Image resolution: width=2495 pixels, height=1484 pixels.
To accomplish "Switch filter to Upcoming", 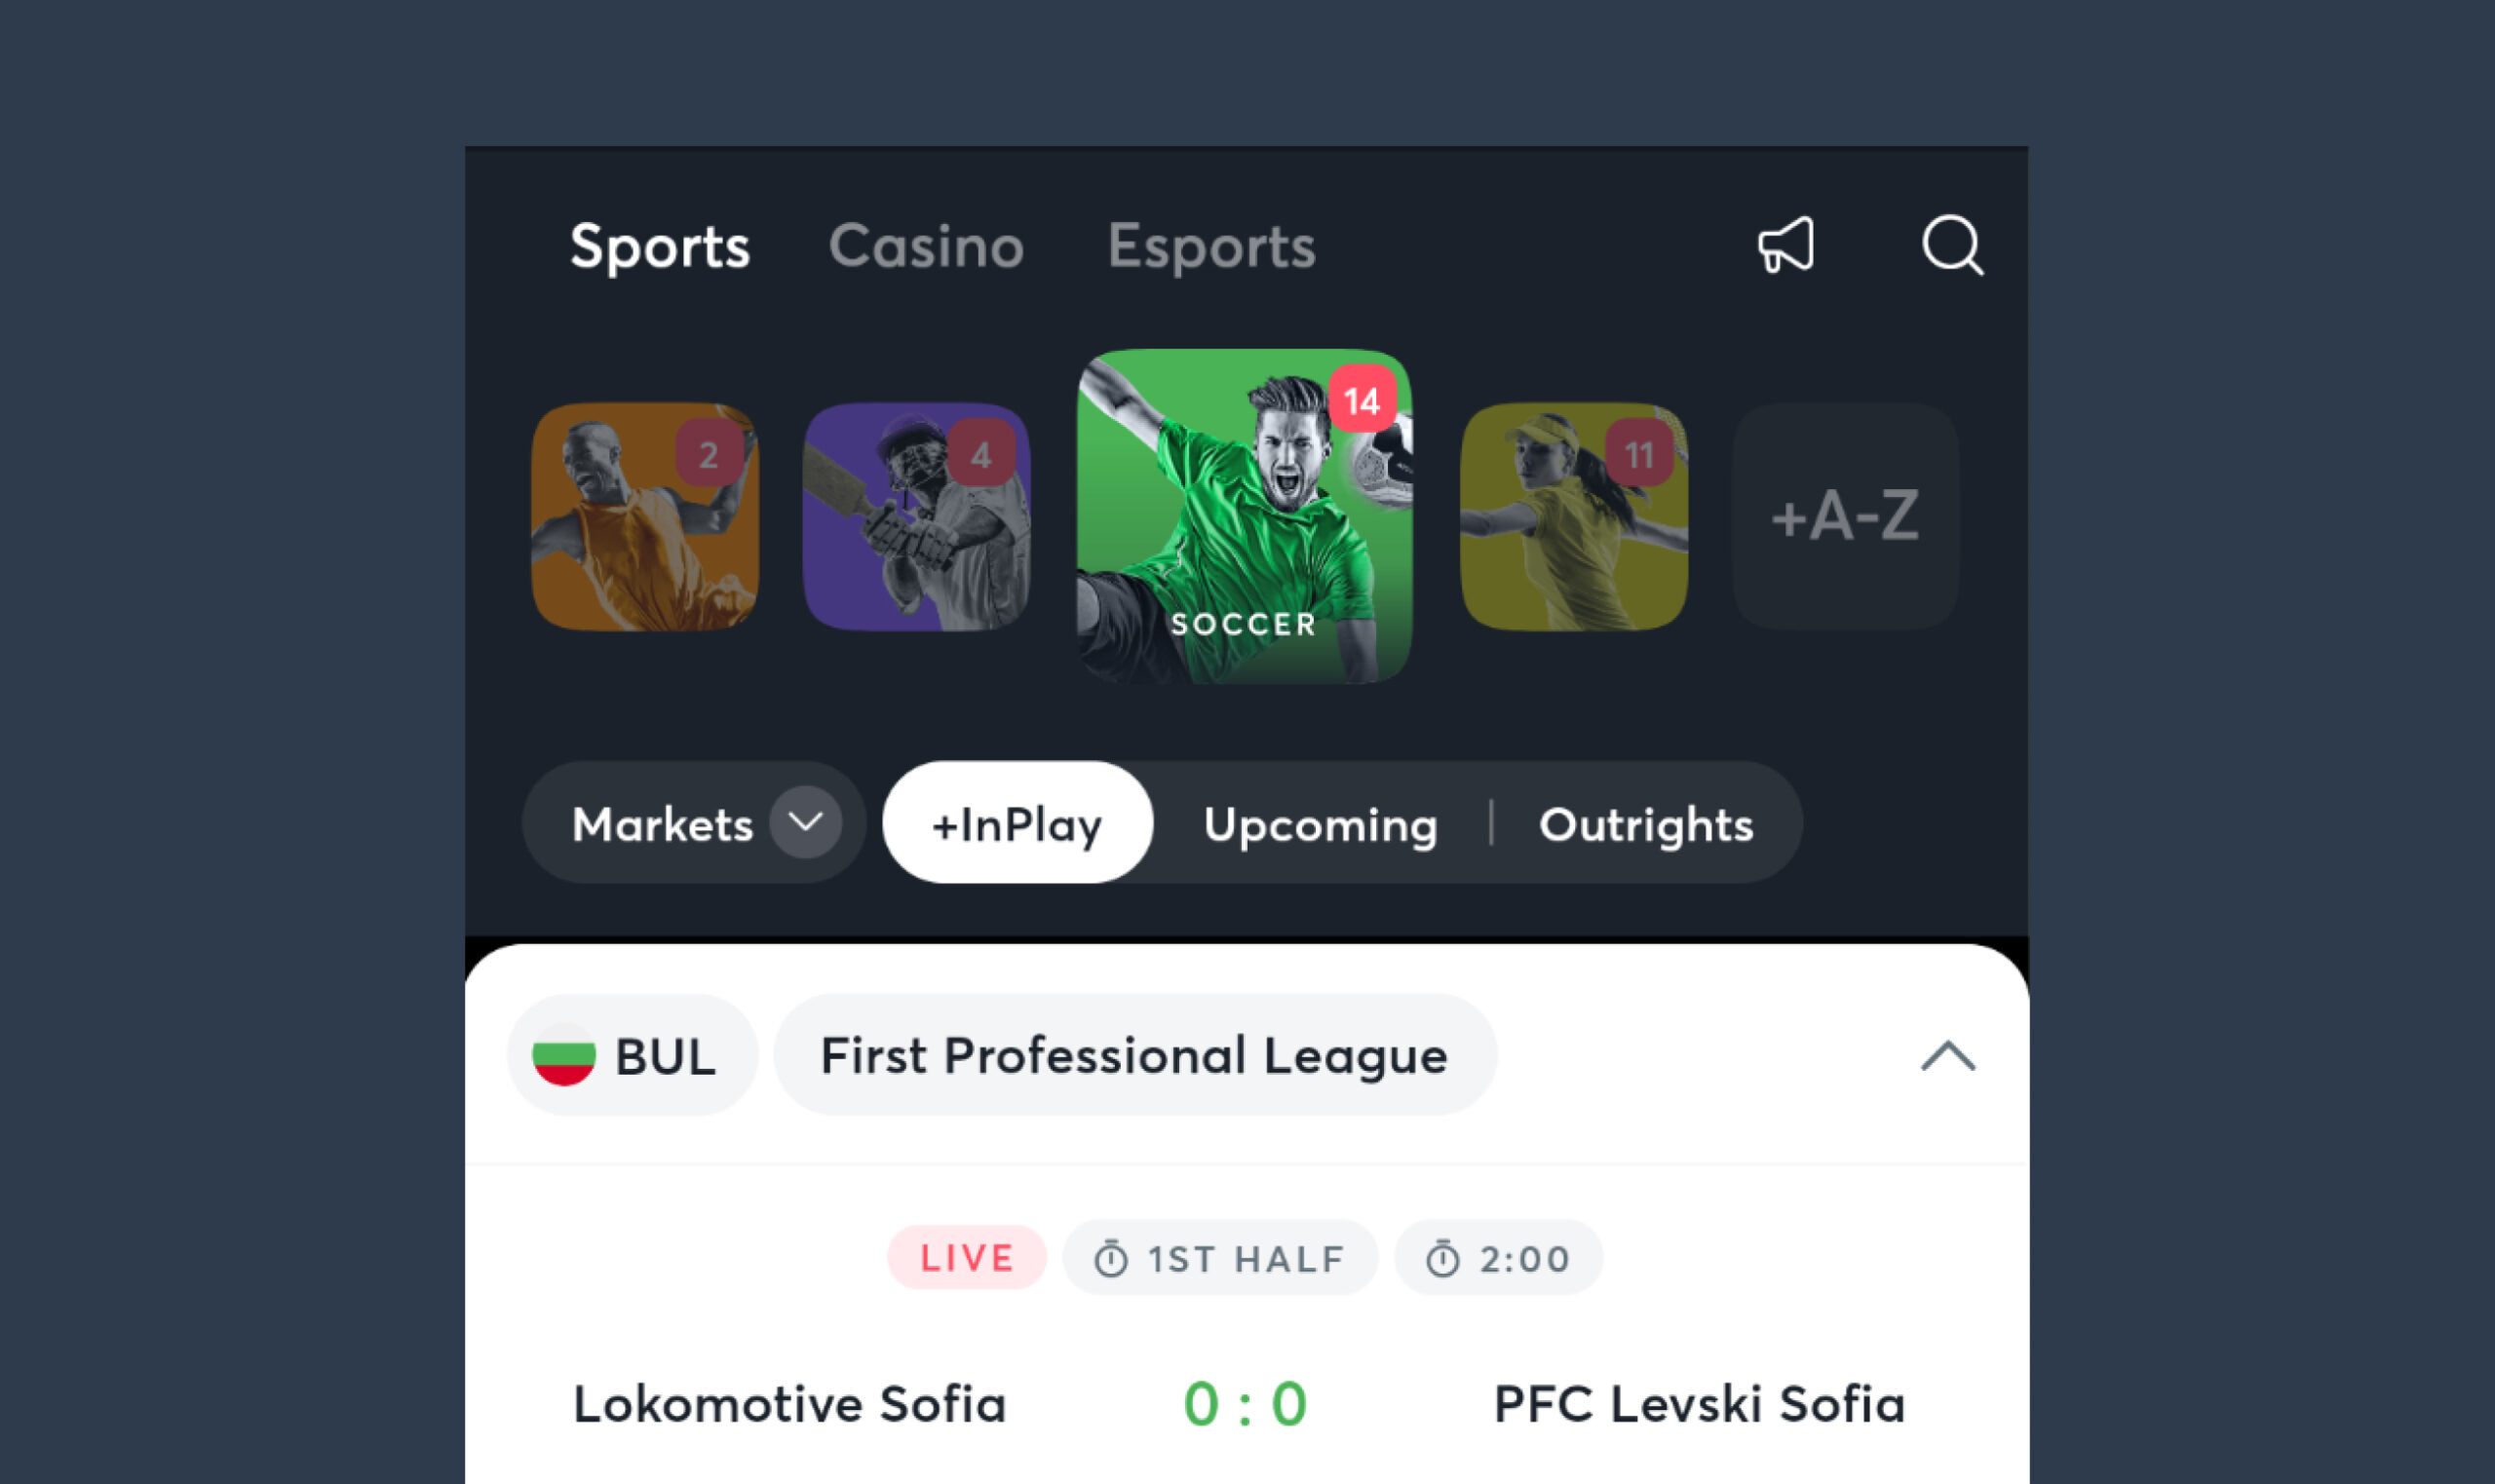I will 1320,824.
